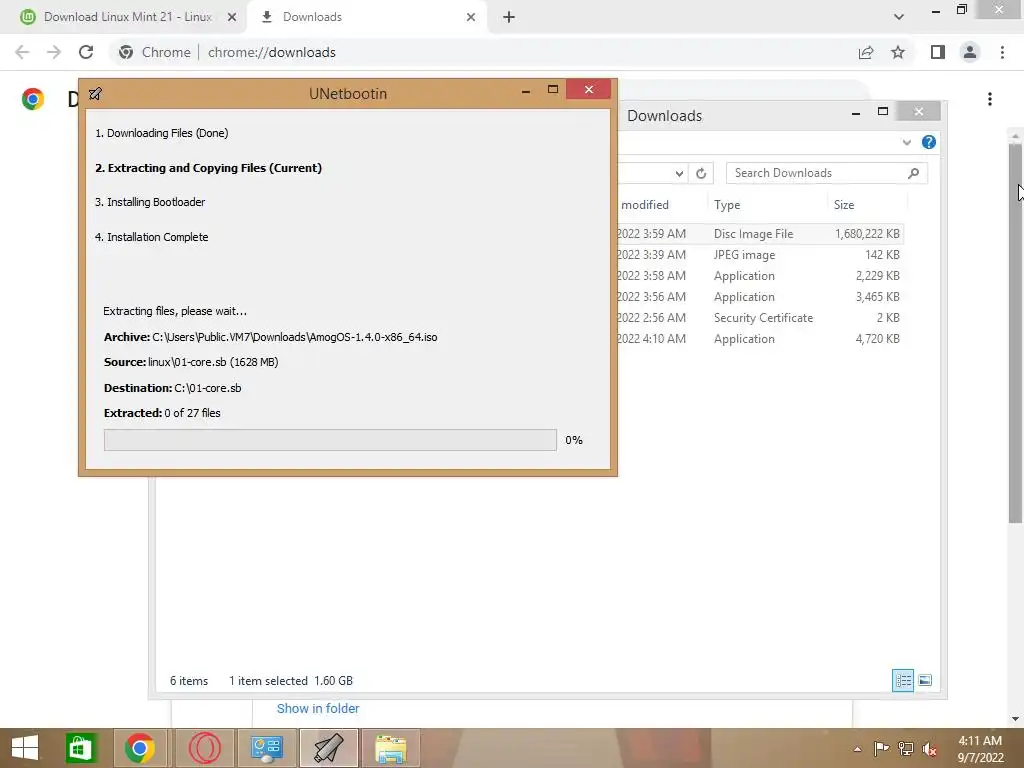Go forward with Chrome forward arrow
The height and width of the screenshot is (768, 1024).
(54, 52)
